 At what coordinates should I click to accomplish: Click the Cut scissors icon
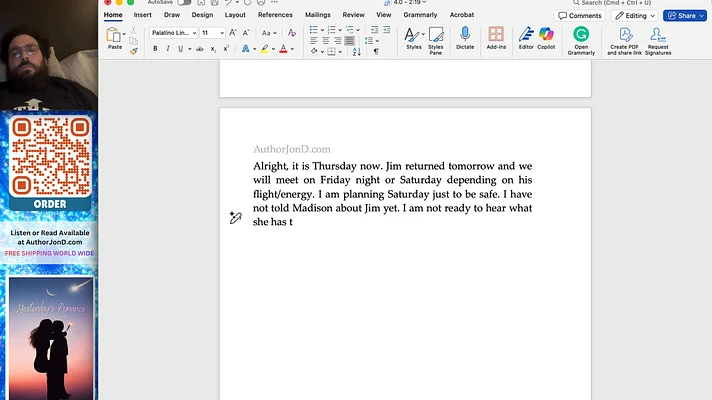[134, 30]
